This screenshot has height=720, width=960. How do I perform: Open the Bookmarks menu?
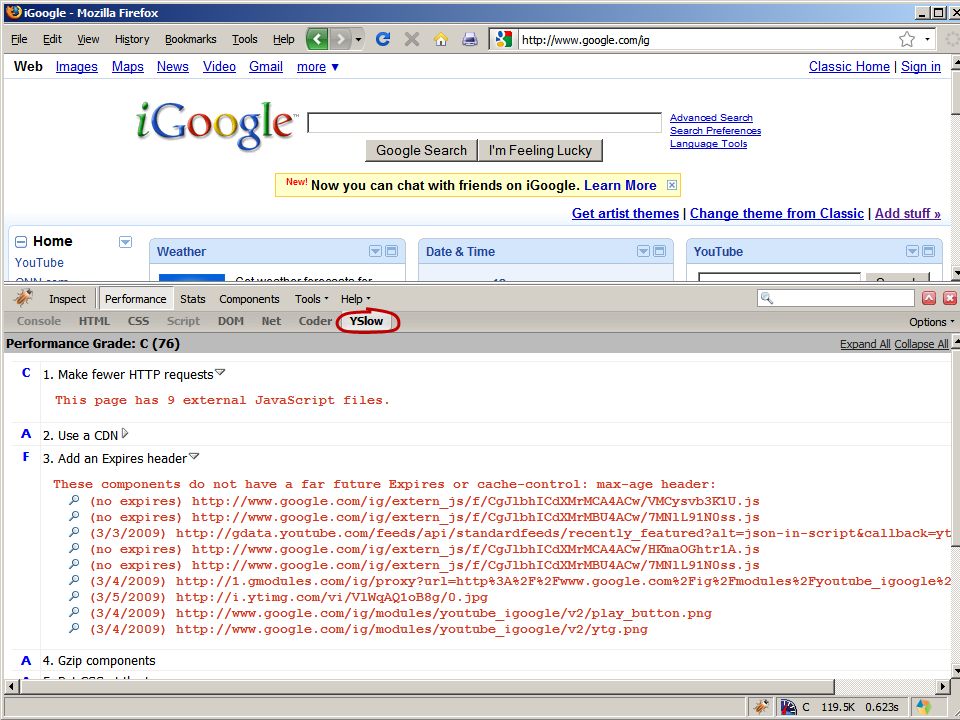coord(190,39)
